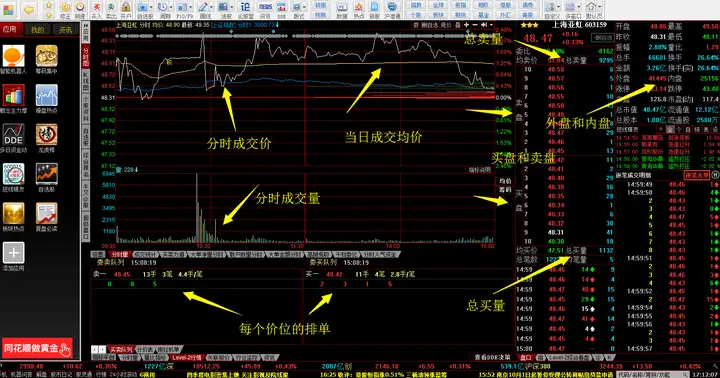Switch to the 资讯 sidebar tab
720x378 pixels.
pos(65,29)
